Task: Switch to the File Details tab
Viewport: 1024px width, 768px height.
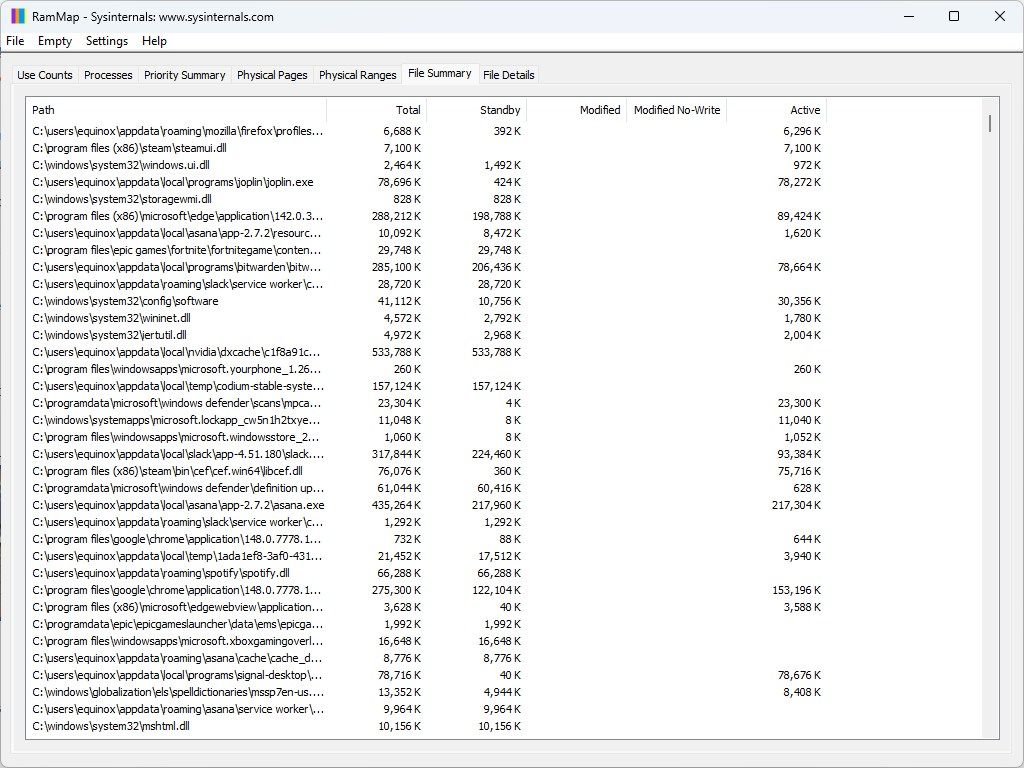Action: (509, 75)
